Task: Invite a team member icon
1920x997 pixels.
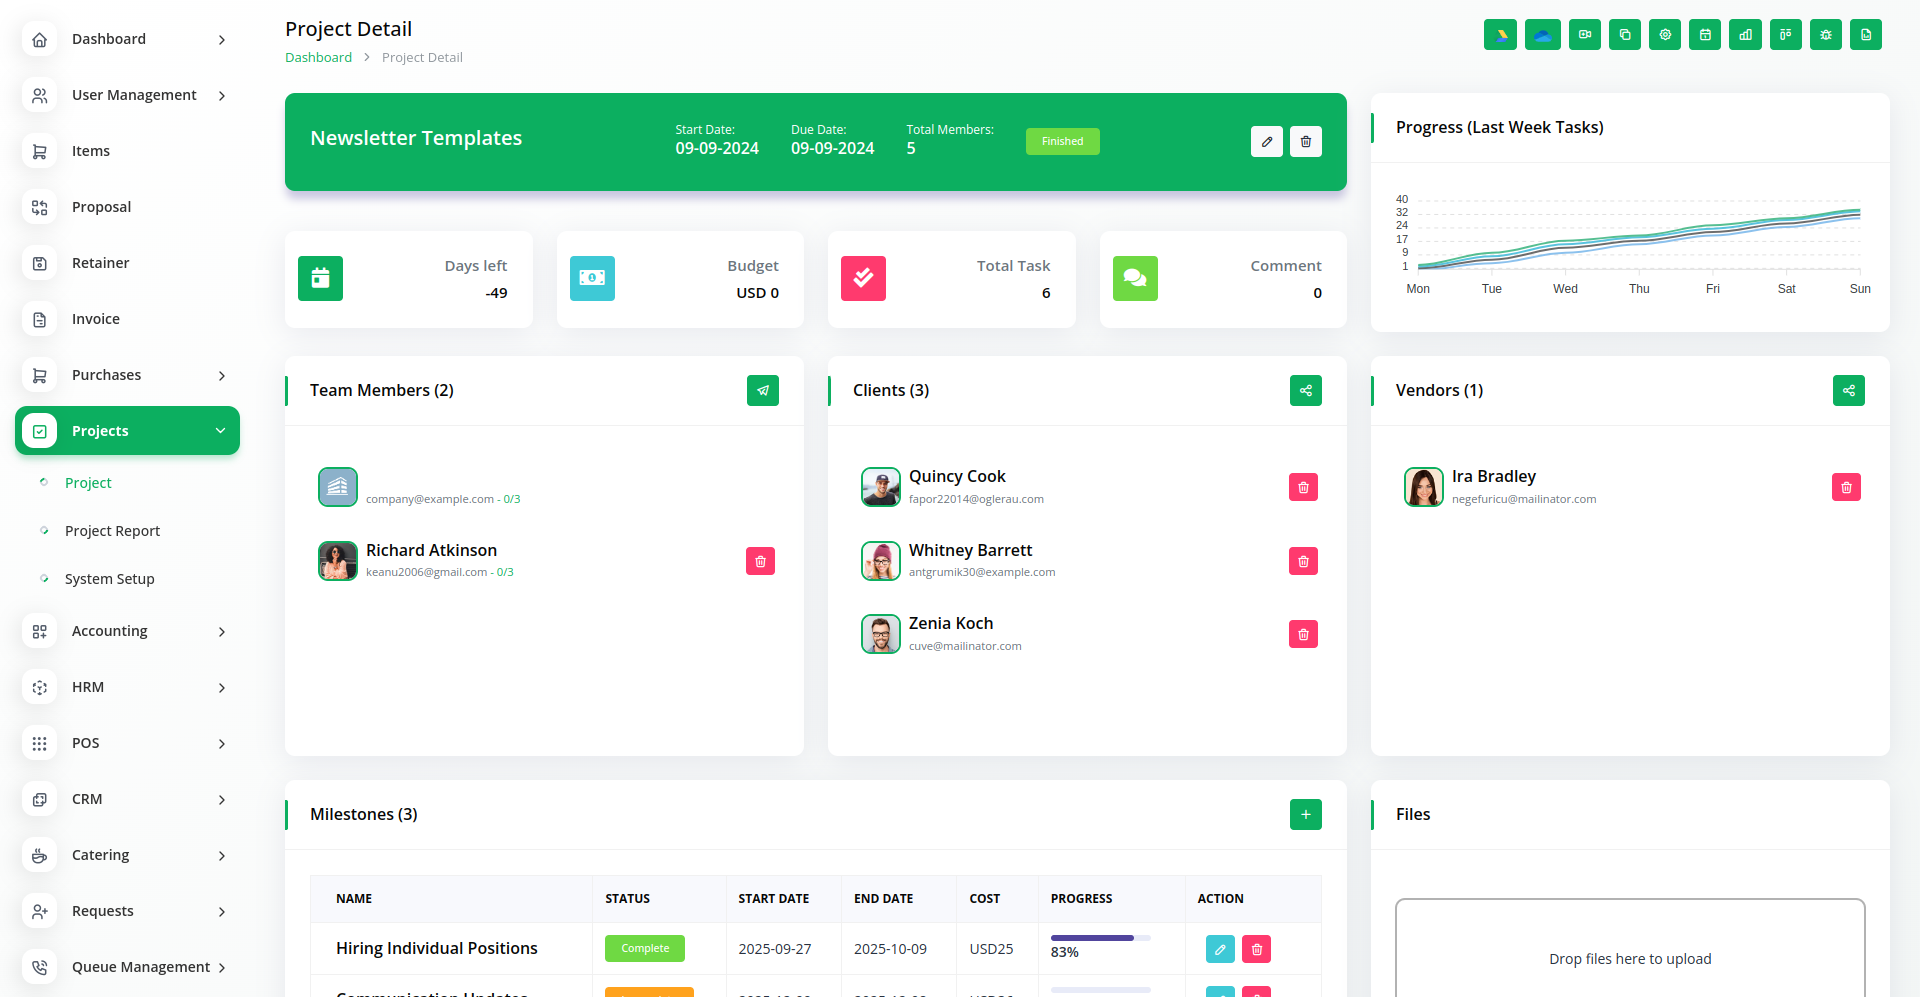Action: tap(762, 391)
